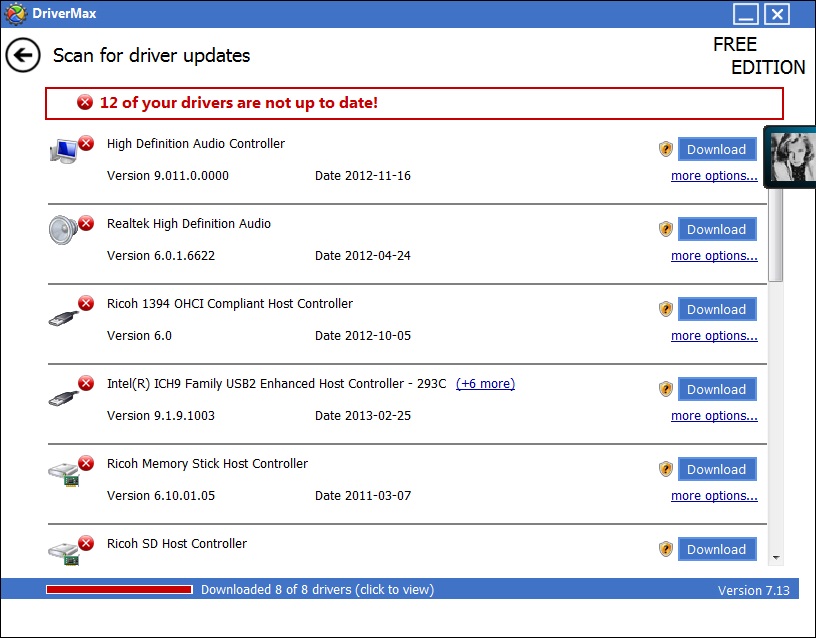
Task: Click the Scan for driver updates heading
Action: [151, 56]
